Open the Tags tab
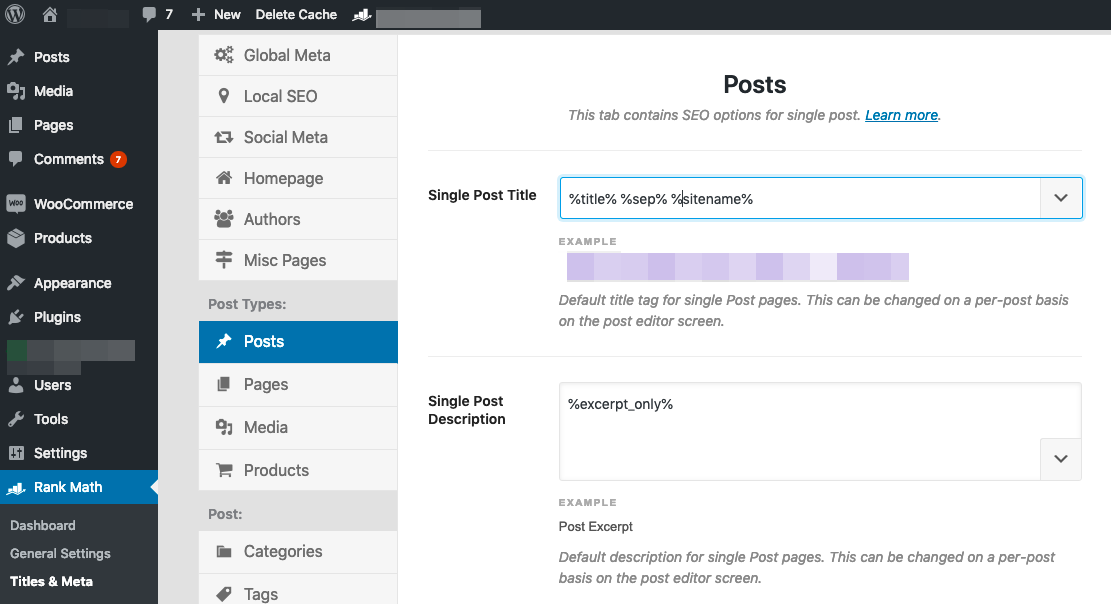 pos(298,590)
